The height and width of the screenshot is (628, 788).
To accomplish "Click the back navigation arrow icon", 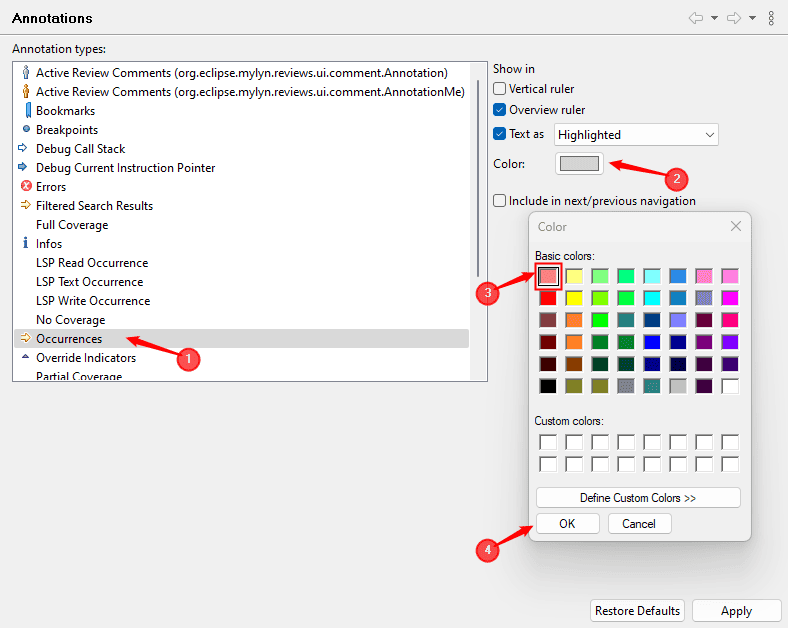I will [x=696, y=19].
